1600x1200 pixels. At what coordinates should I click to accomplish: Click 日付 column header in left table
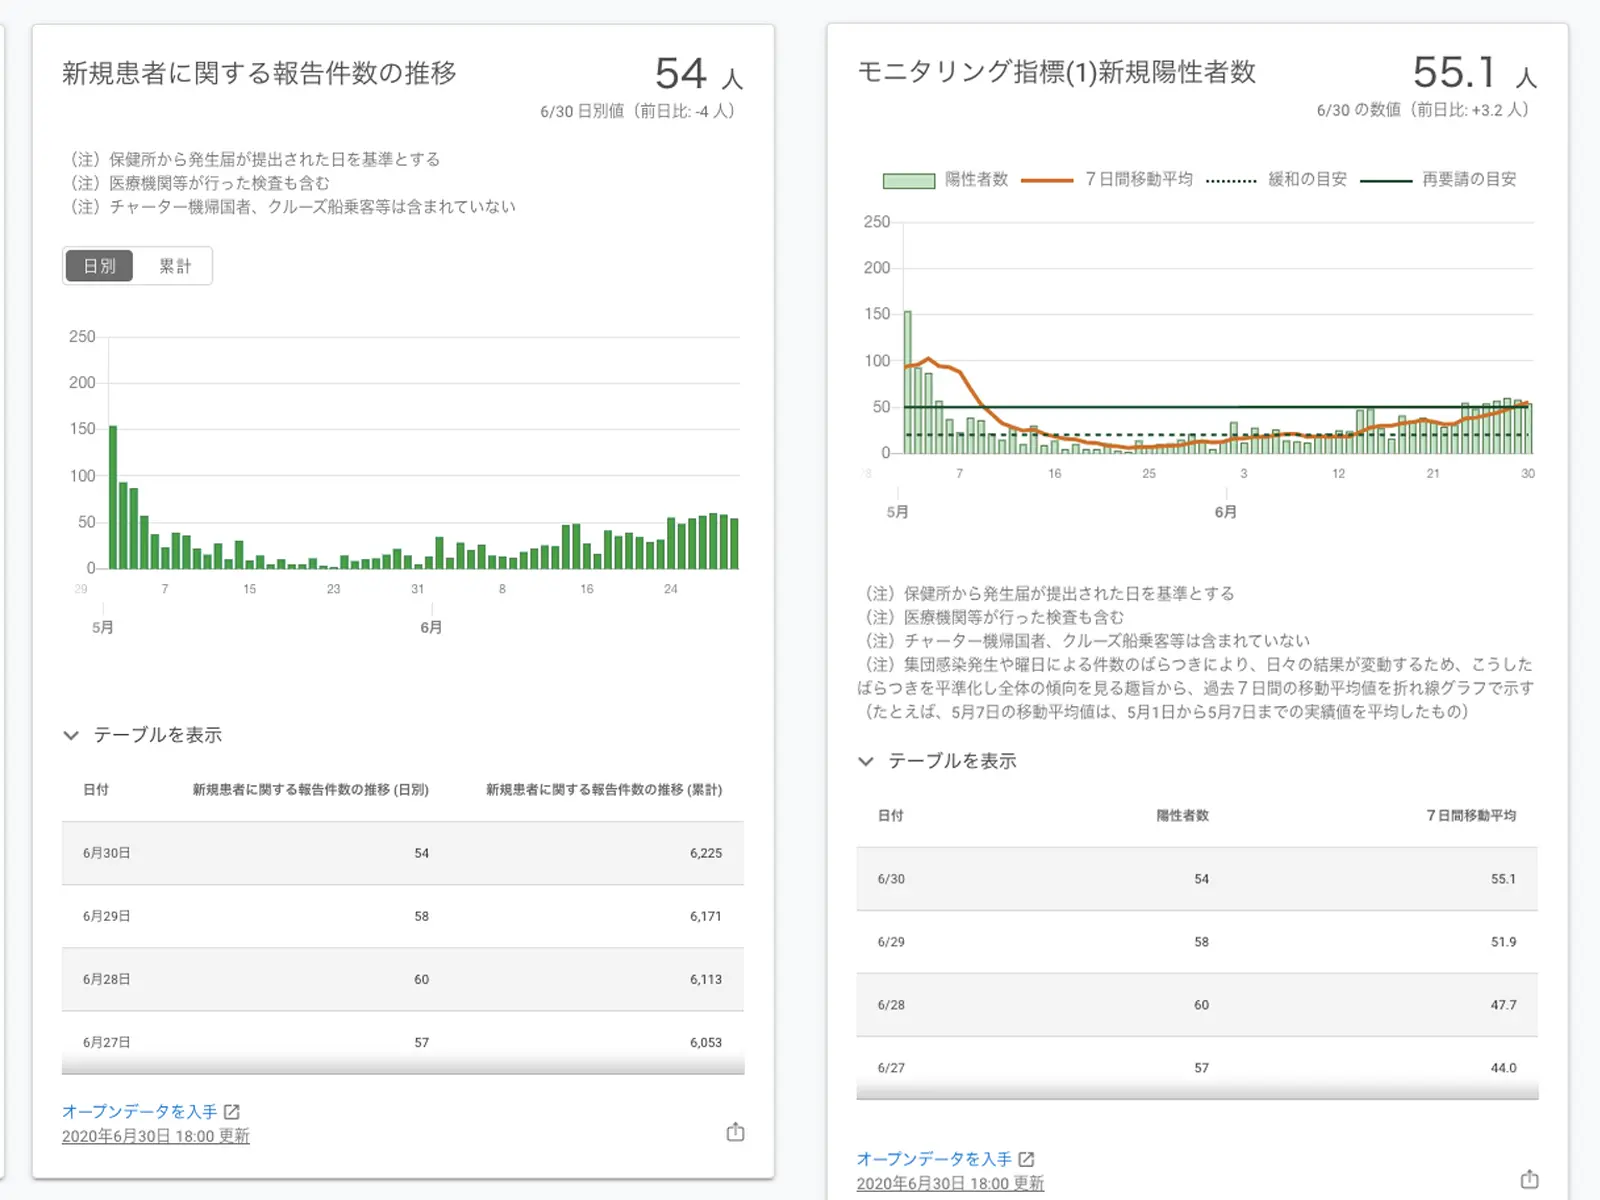tap(96, 790)
